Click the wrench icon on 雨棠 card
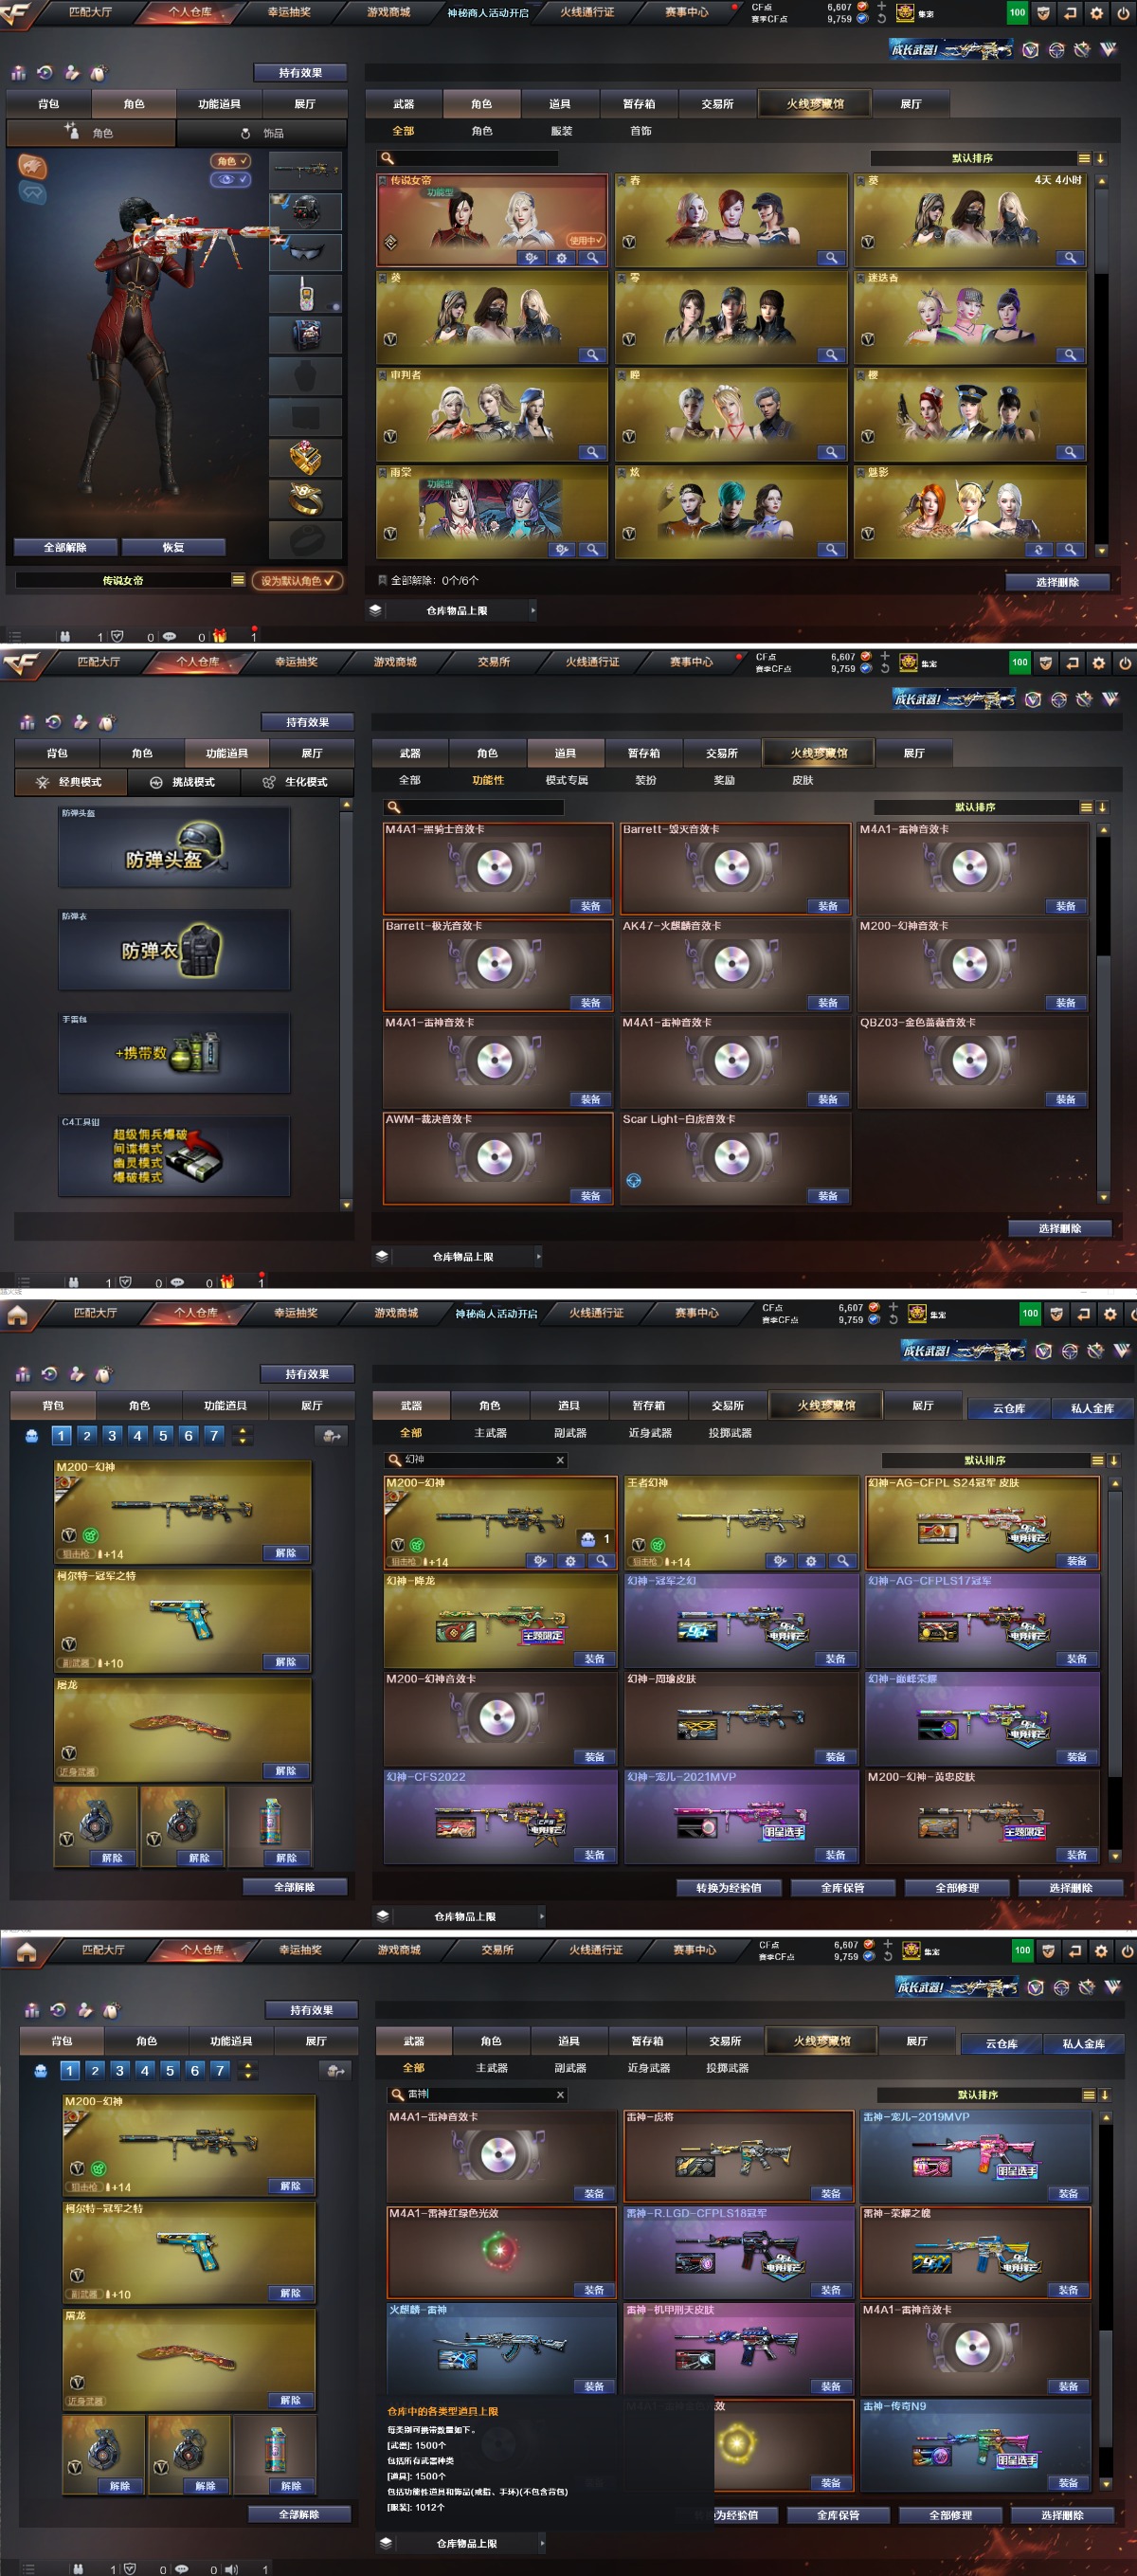This screenshot has width=1137, height=2576. (x=562, y=549)
